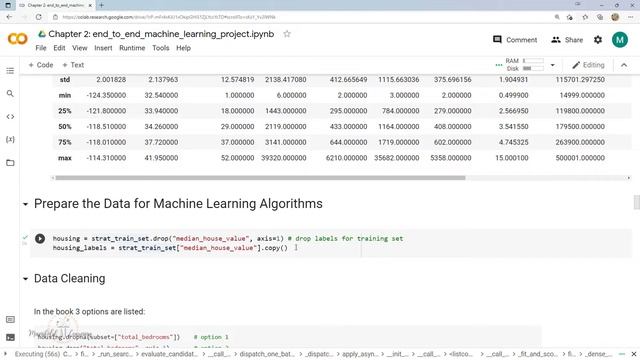The image size is (640, 360).
Task: Reload the page with the refresh icon
Action: [x=38, y=17]
